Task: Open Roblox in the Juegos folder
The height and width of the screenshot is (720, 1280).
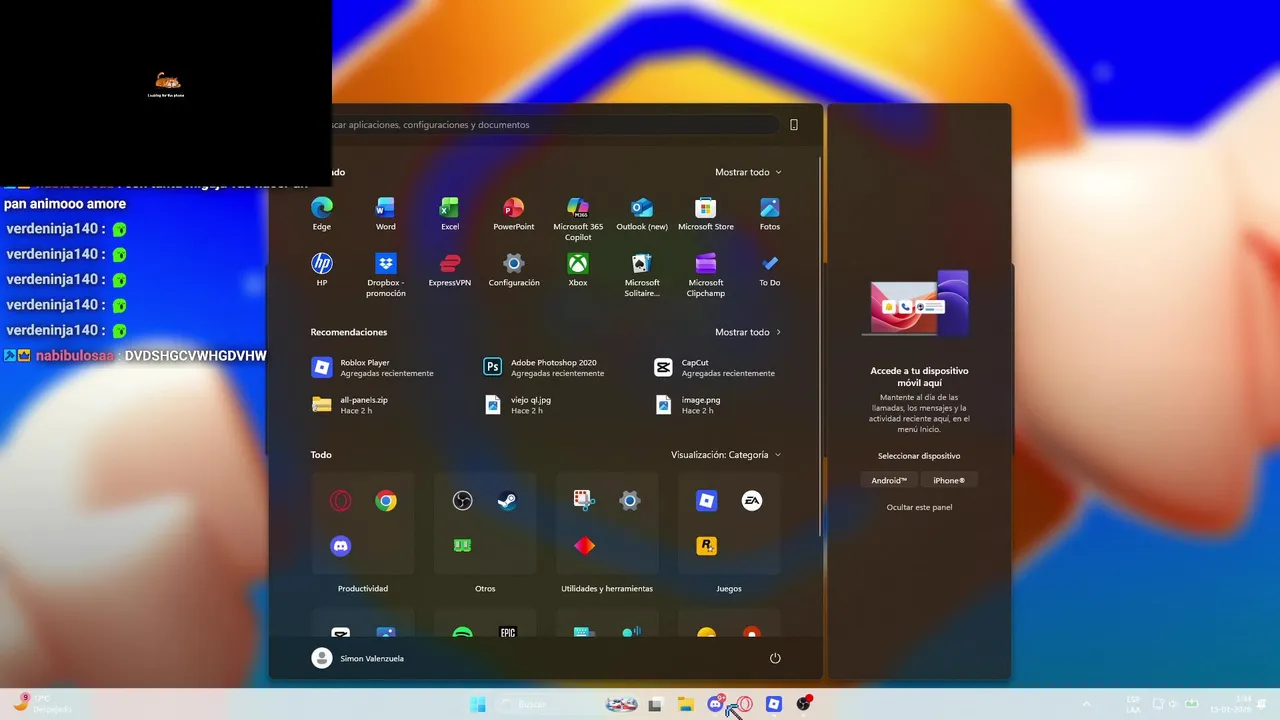Action: [706, 501]
